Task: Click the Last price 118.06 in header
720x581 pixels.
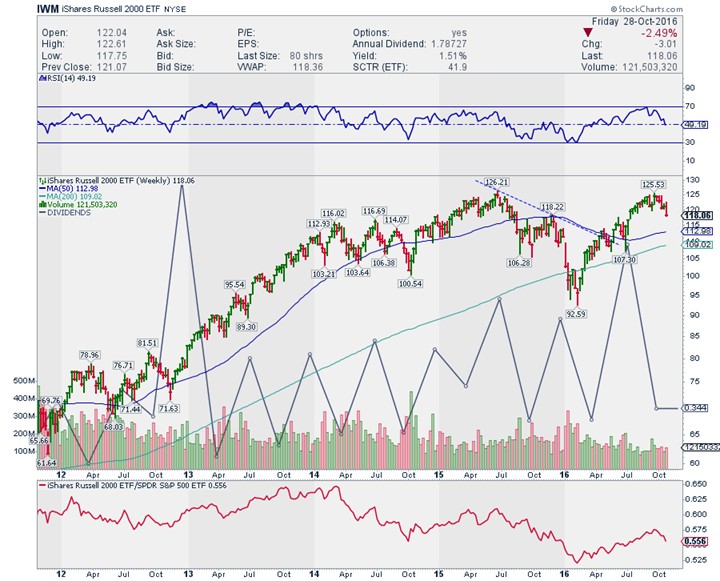Action: click(662, 56)
